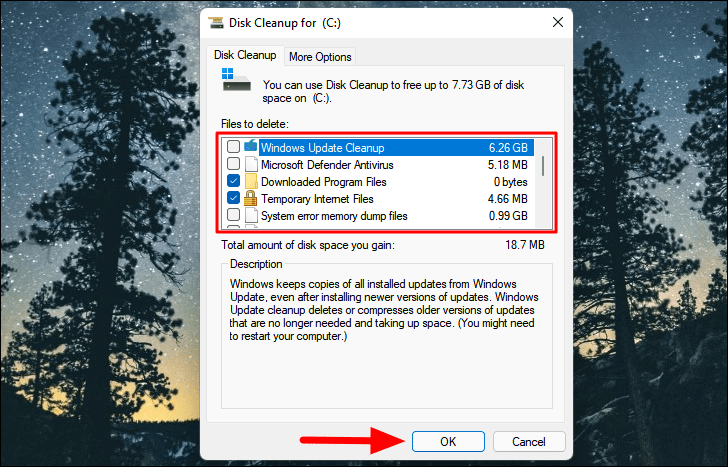Click the 4.66 MB size value
This screenshot has height=467, width=728.
click(507, 199)
